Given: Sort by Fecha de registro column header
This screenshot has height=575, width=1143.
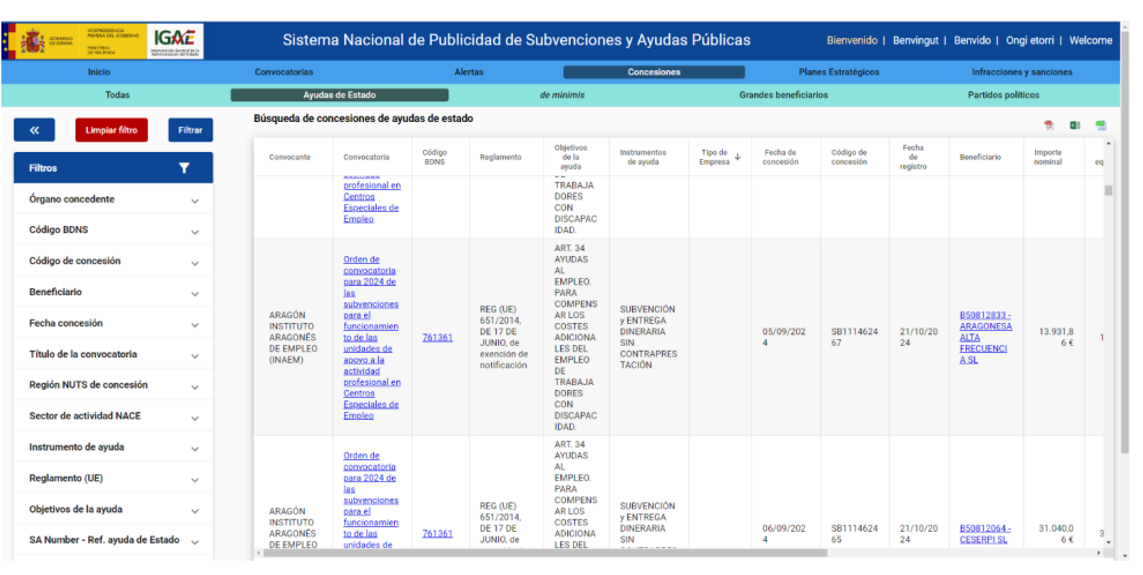Looking at the screenshot, I should (913, 157).
